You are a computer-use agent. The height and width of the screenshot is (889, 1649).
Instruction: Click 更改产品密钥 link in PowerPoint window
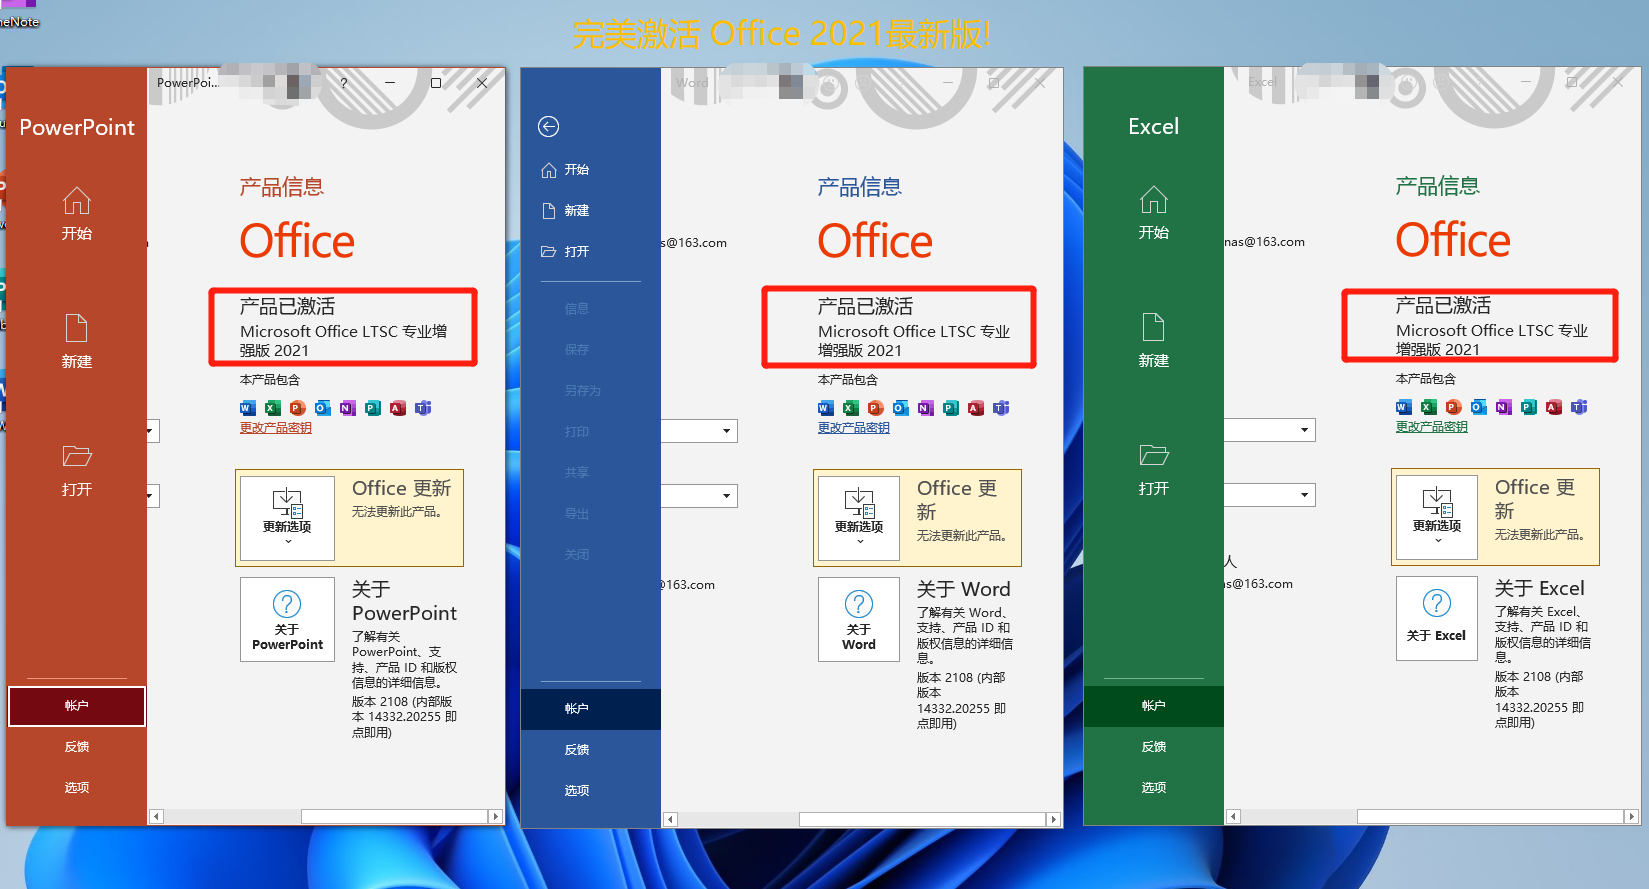click(x=276, y=428)
